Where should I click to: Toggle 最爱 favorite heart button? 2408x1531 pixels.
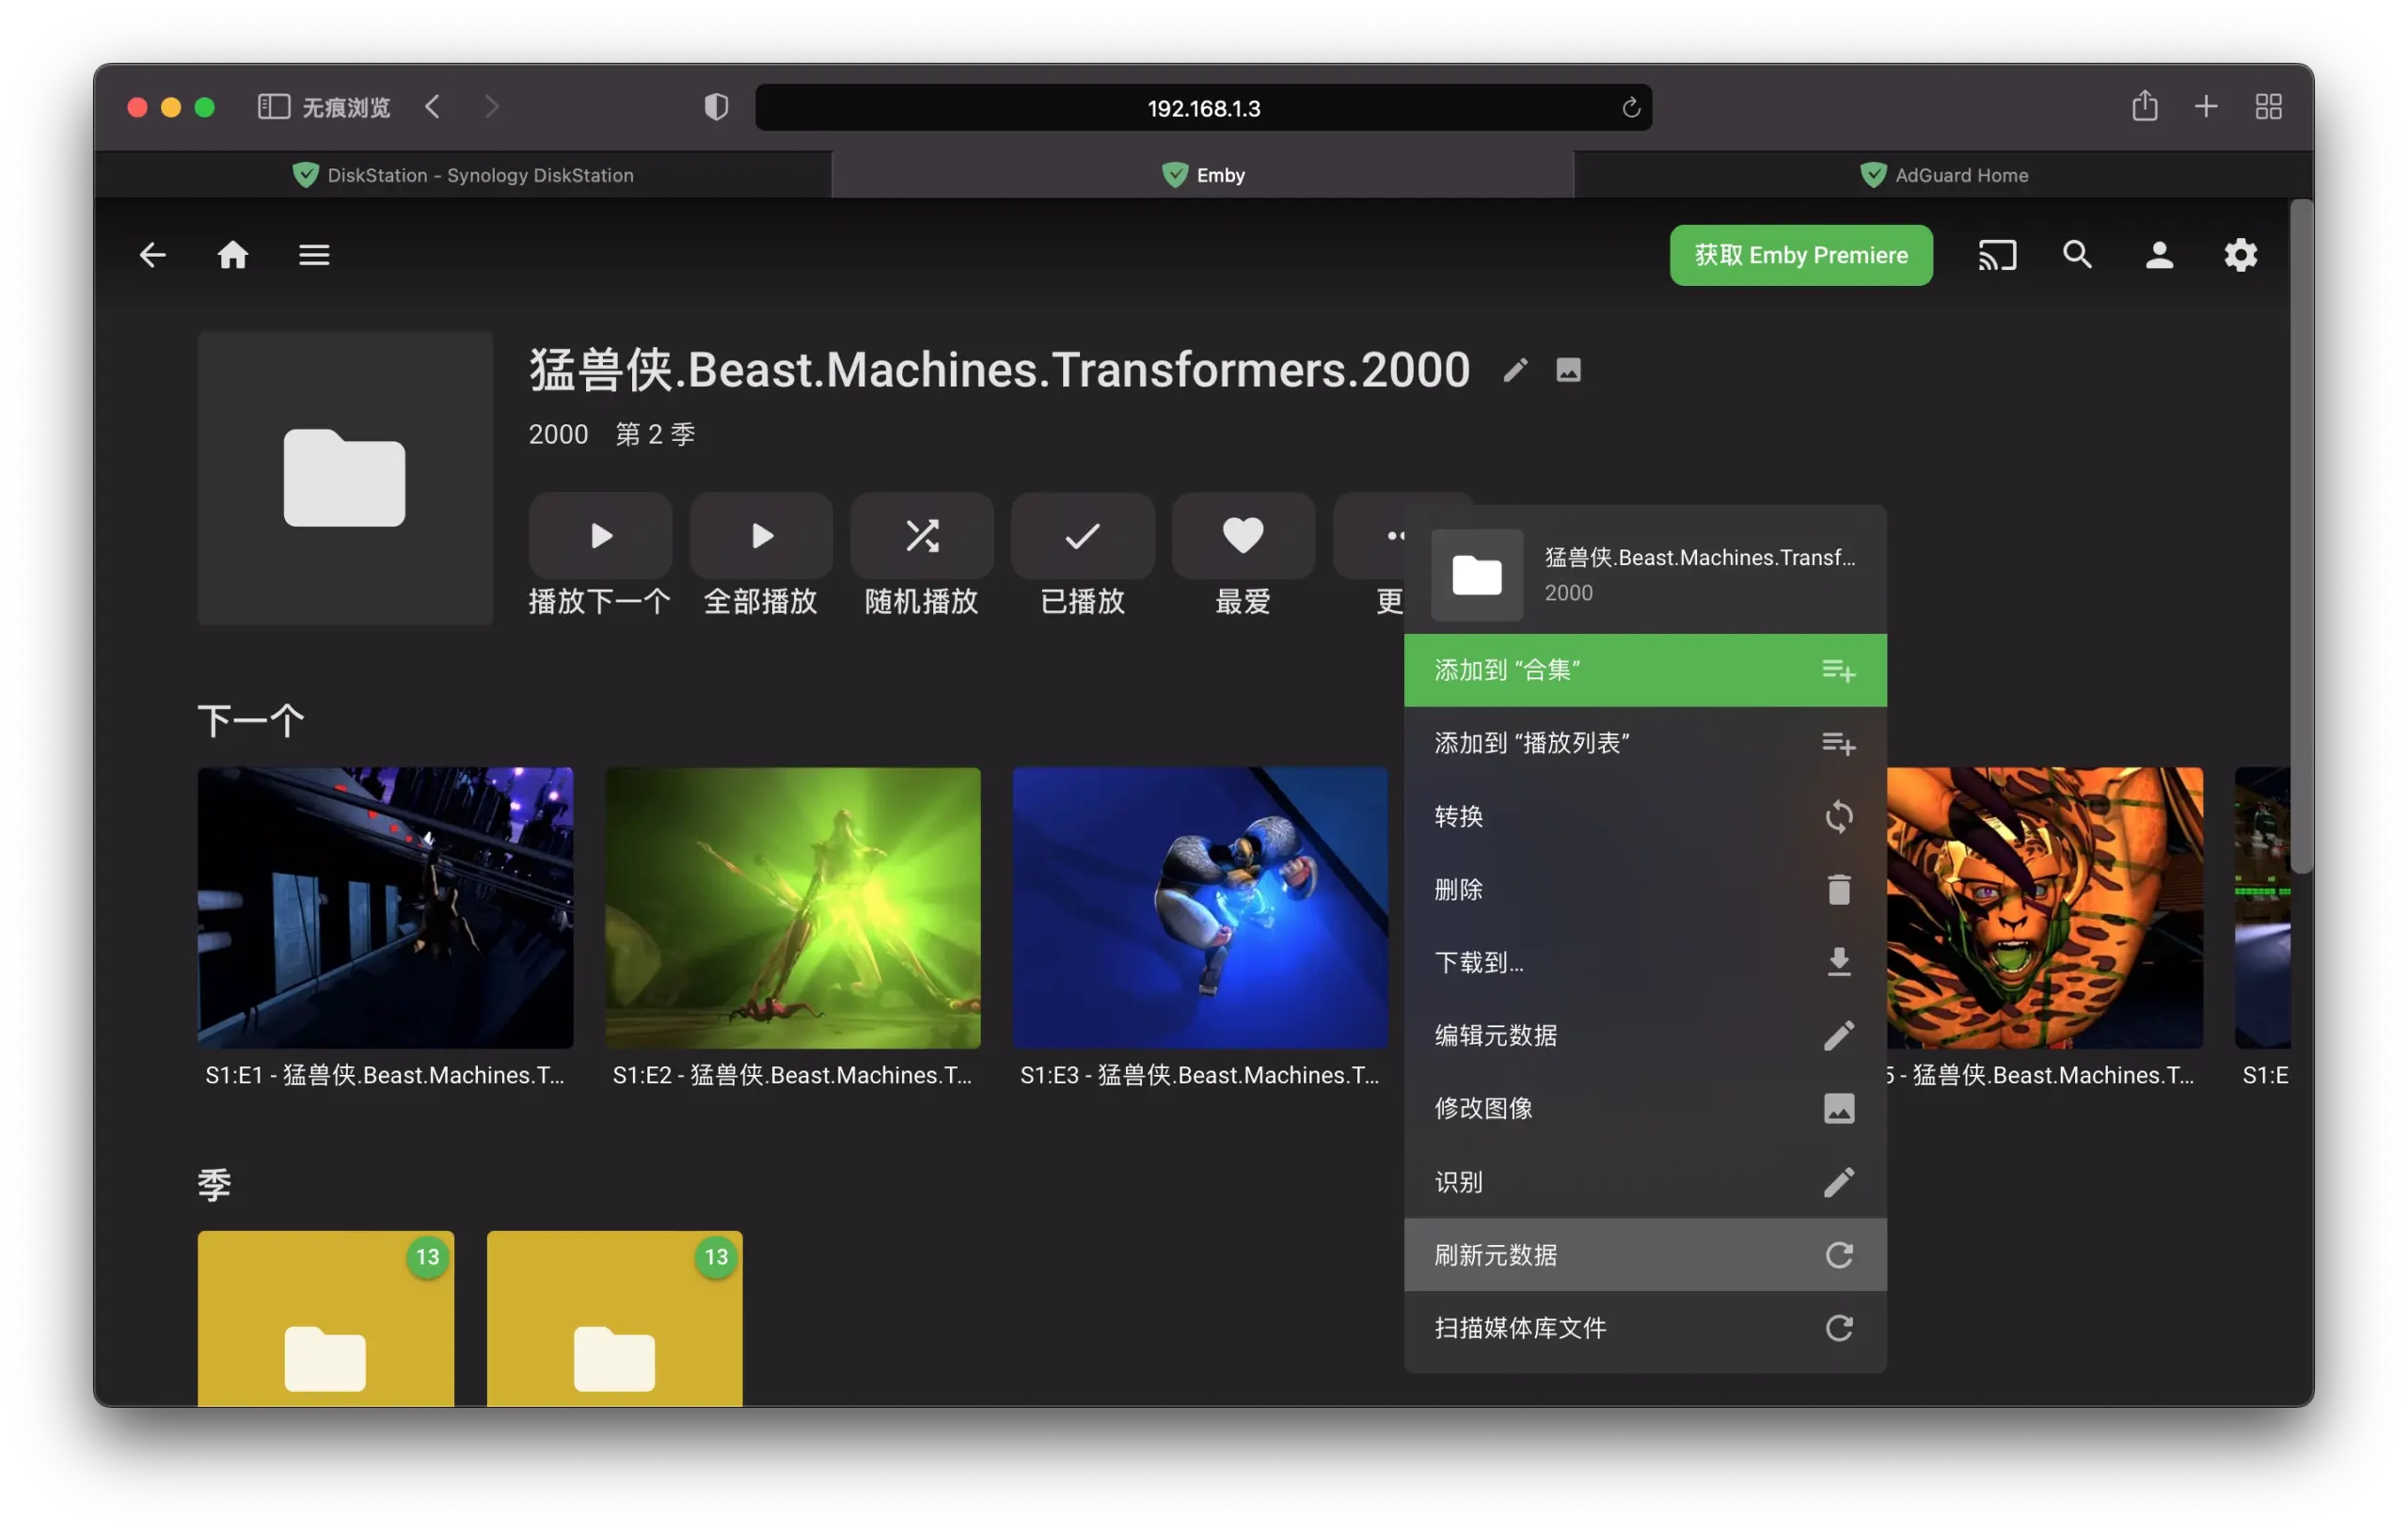point(1243,536)
